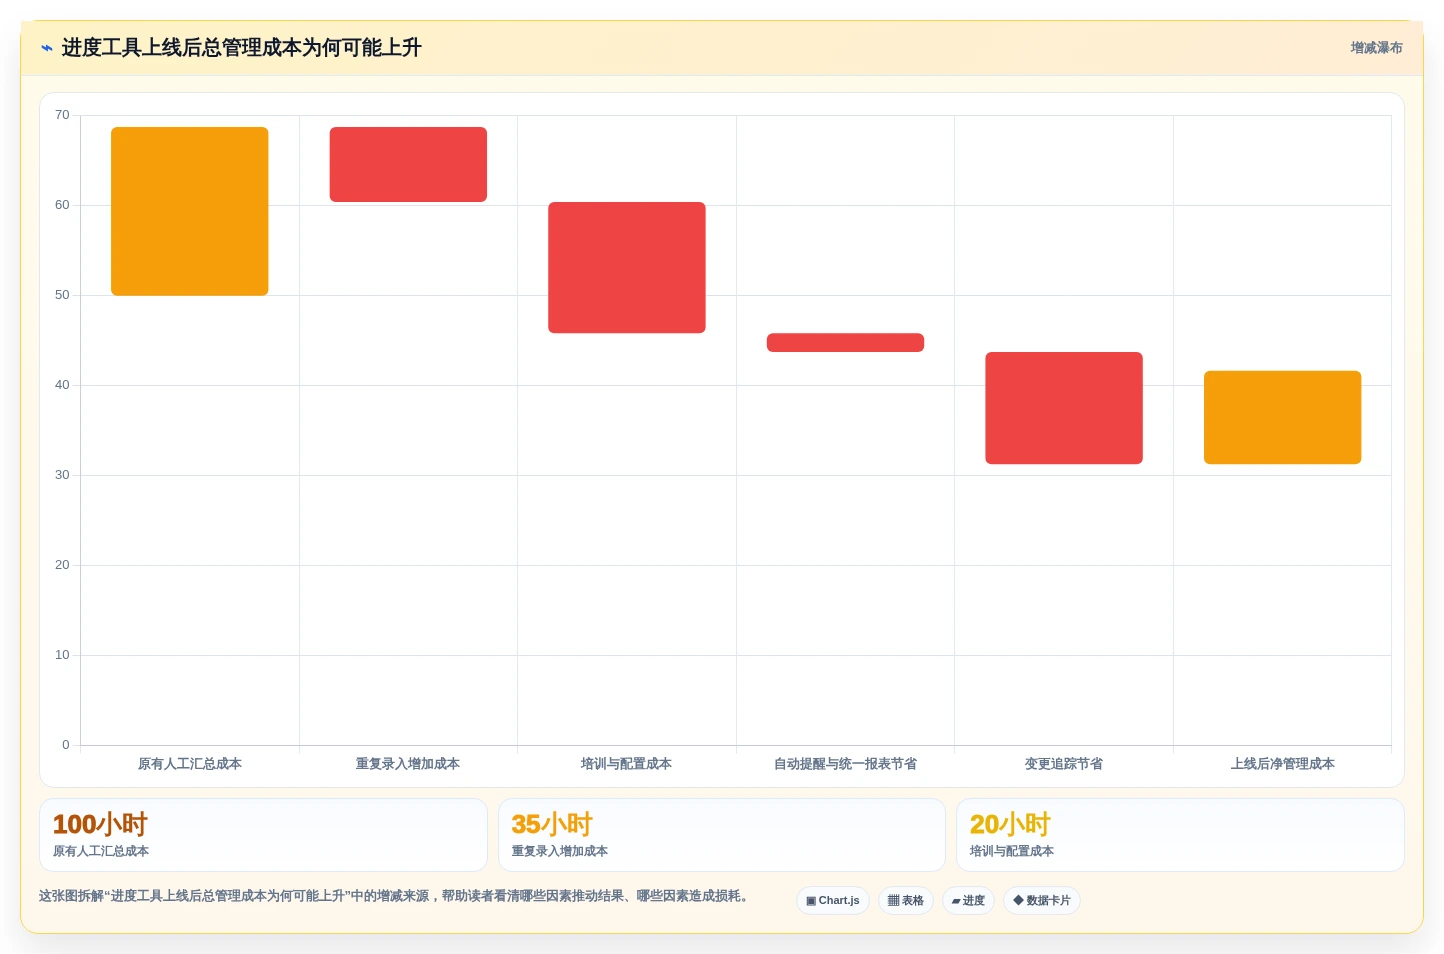
Task: Click the y-axis value 40
Action: (62, 385)
